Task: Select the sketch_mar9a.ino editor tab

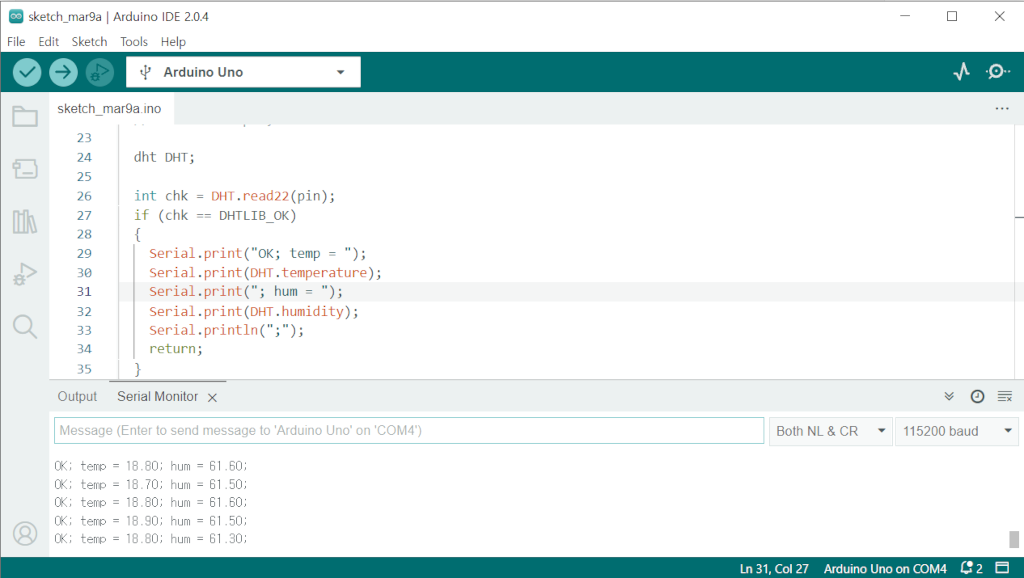Action: [109, 108]
